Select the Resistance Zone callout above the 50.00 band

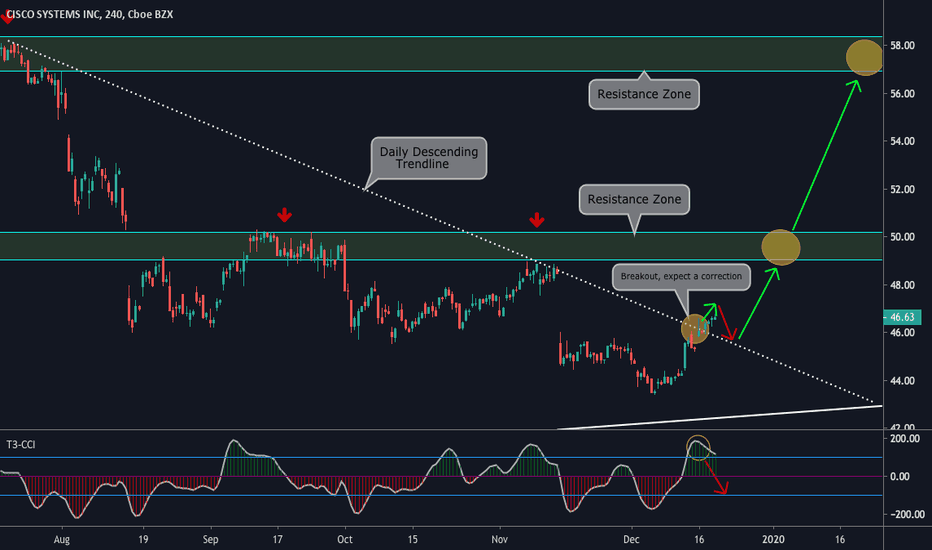pos(634,199)
